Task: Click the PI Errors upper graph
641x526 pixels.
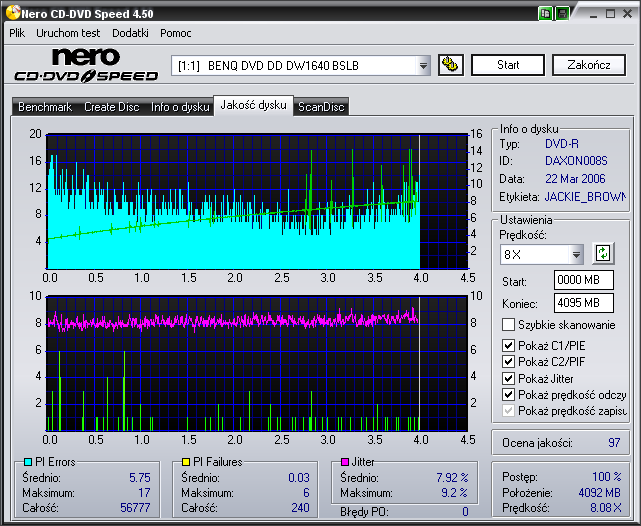Action: tap(257, 201)
